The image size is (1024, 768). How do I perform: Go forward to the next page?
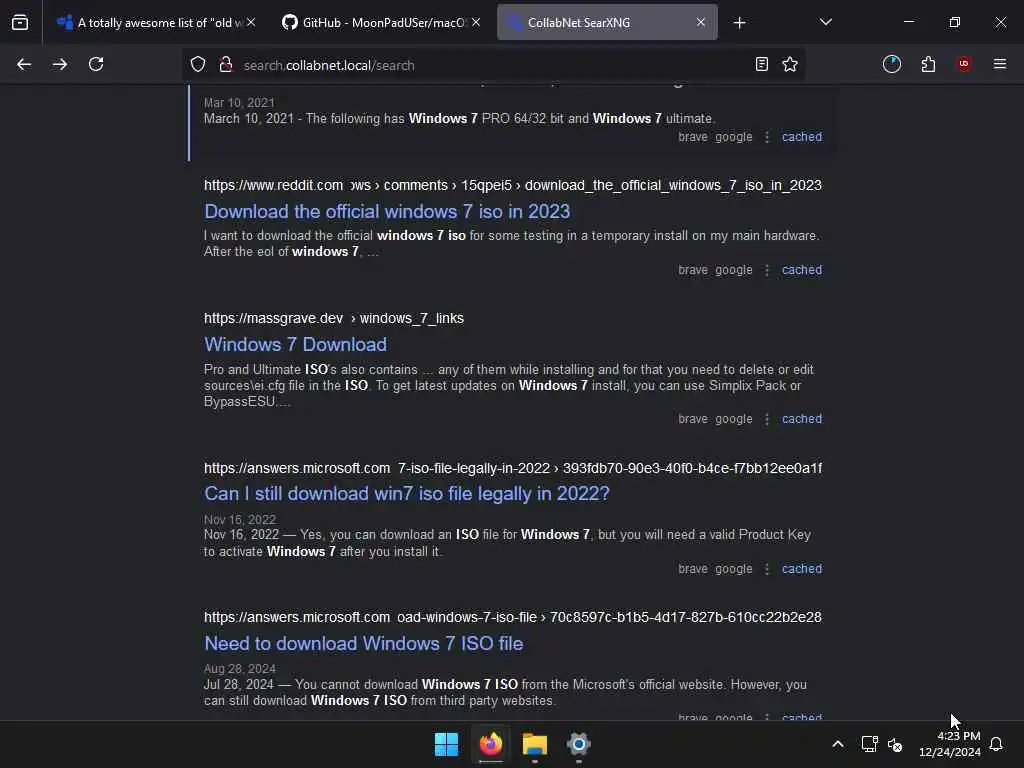tap(60, 64)
